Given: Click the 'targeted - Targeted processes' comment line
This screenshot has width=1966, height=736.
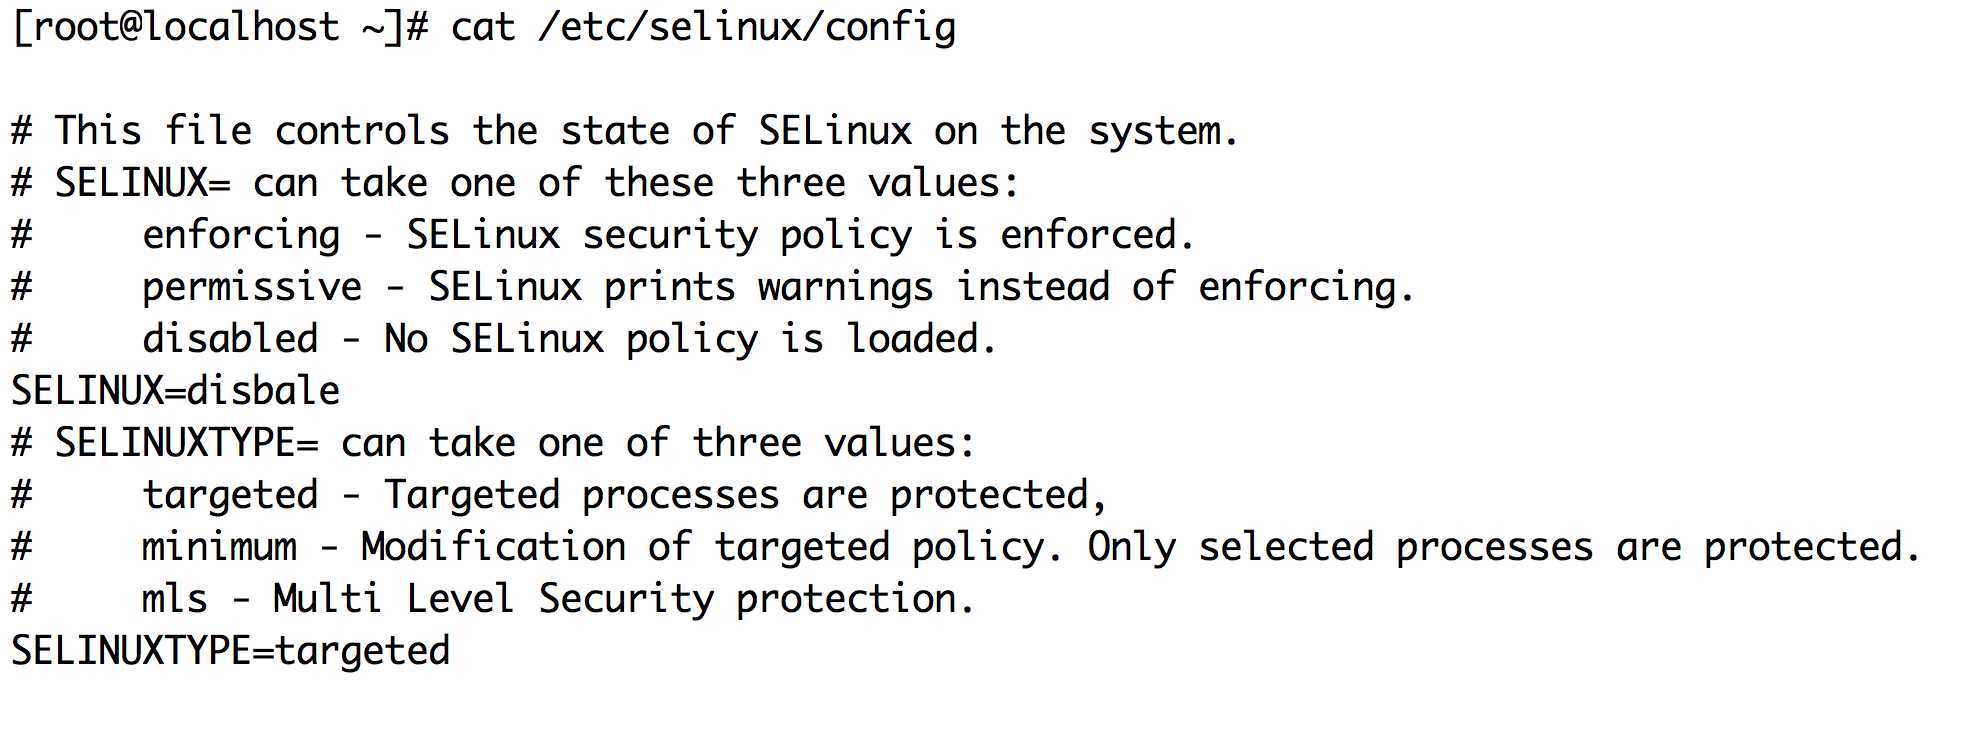Looking at the screenshot, I should (x=559, y=494).
